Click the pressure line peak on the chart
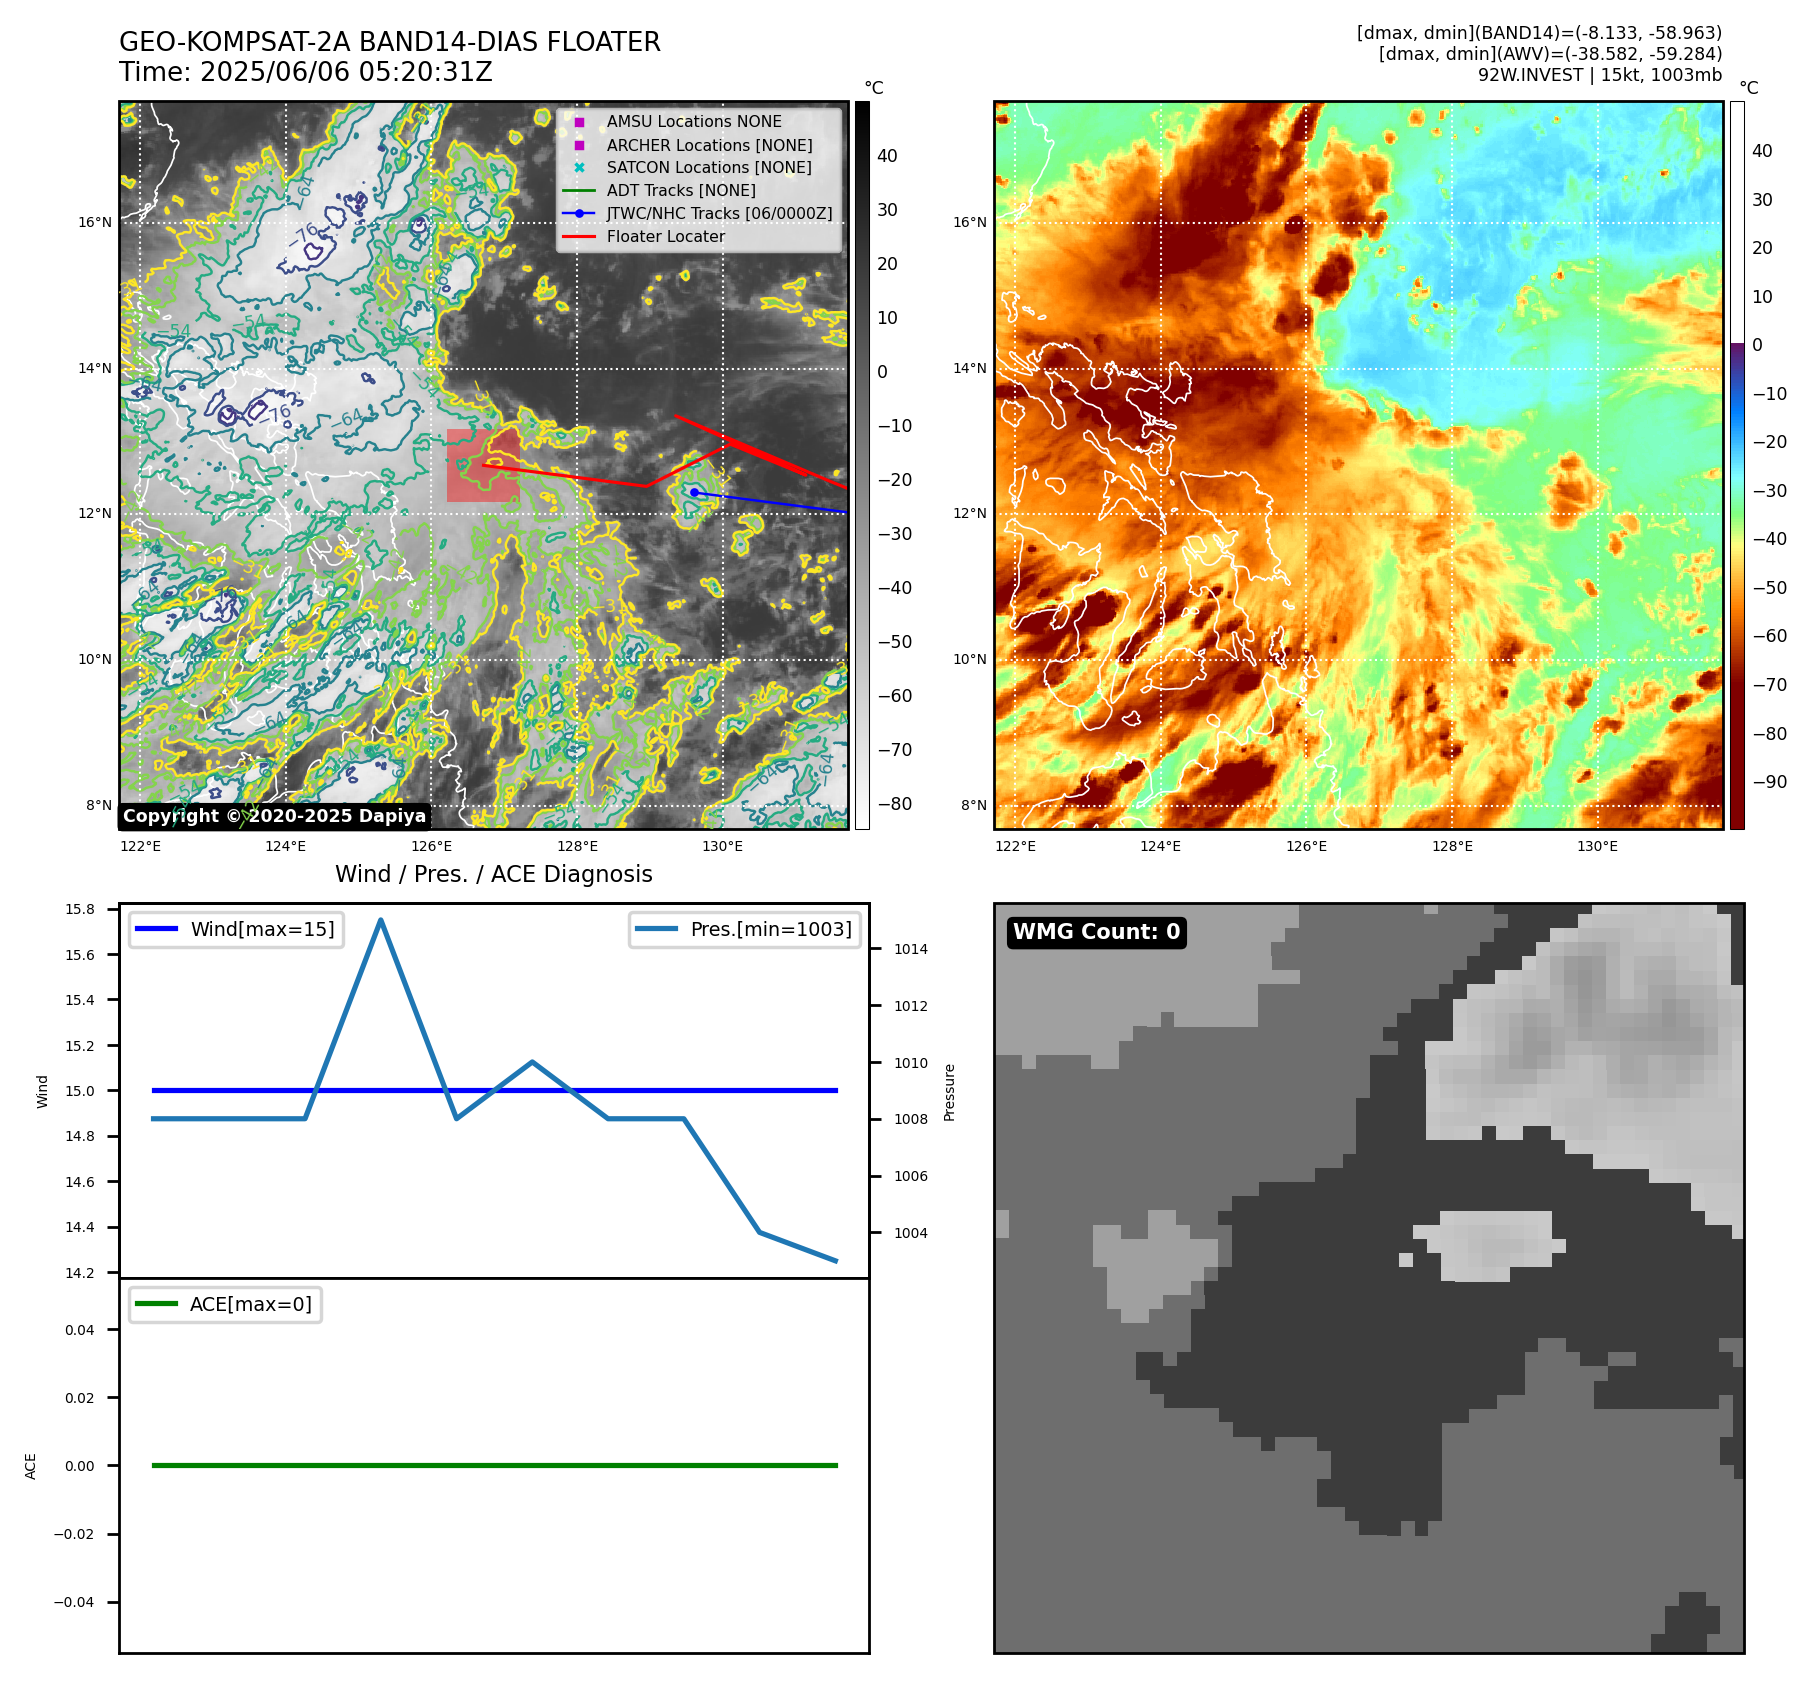The image size is (1813, 1690). (x=381, y=919)
